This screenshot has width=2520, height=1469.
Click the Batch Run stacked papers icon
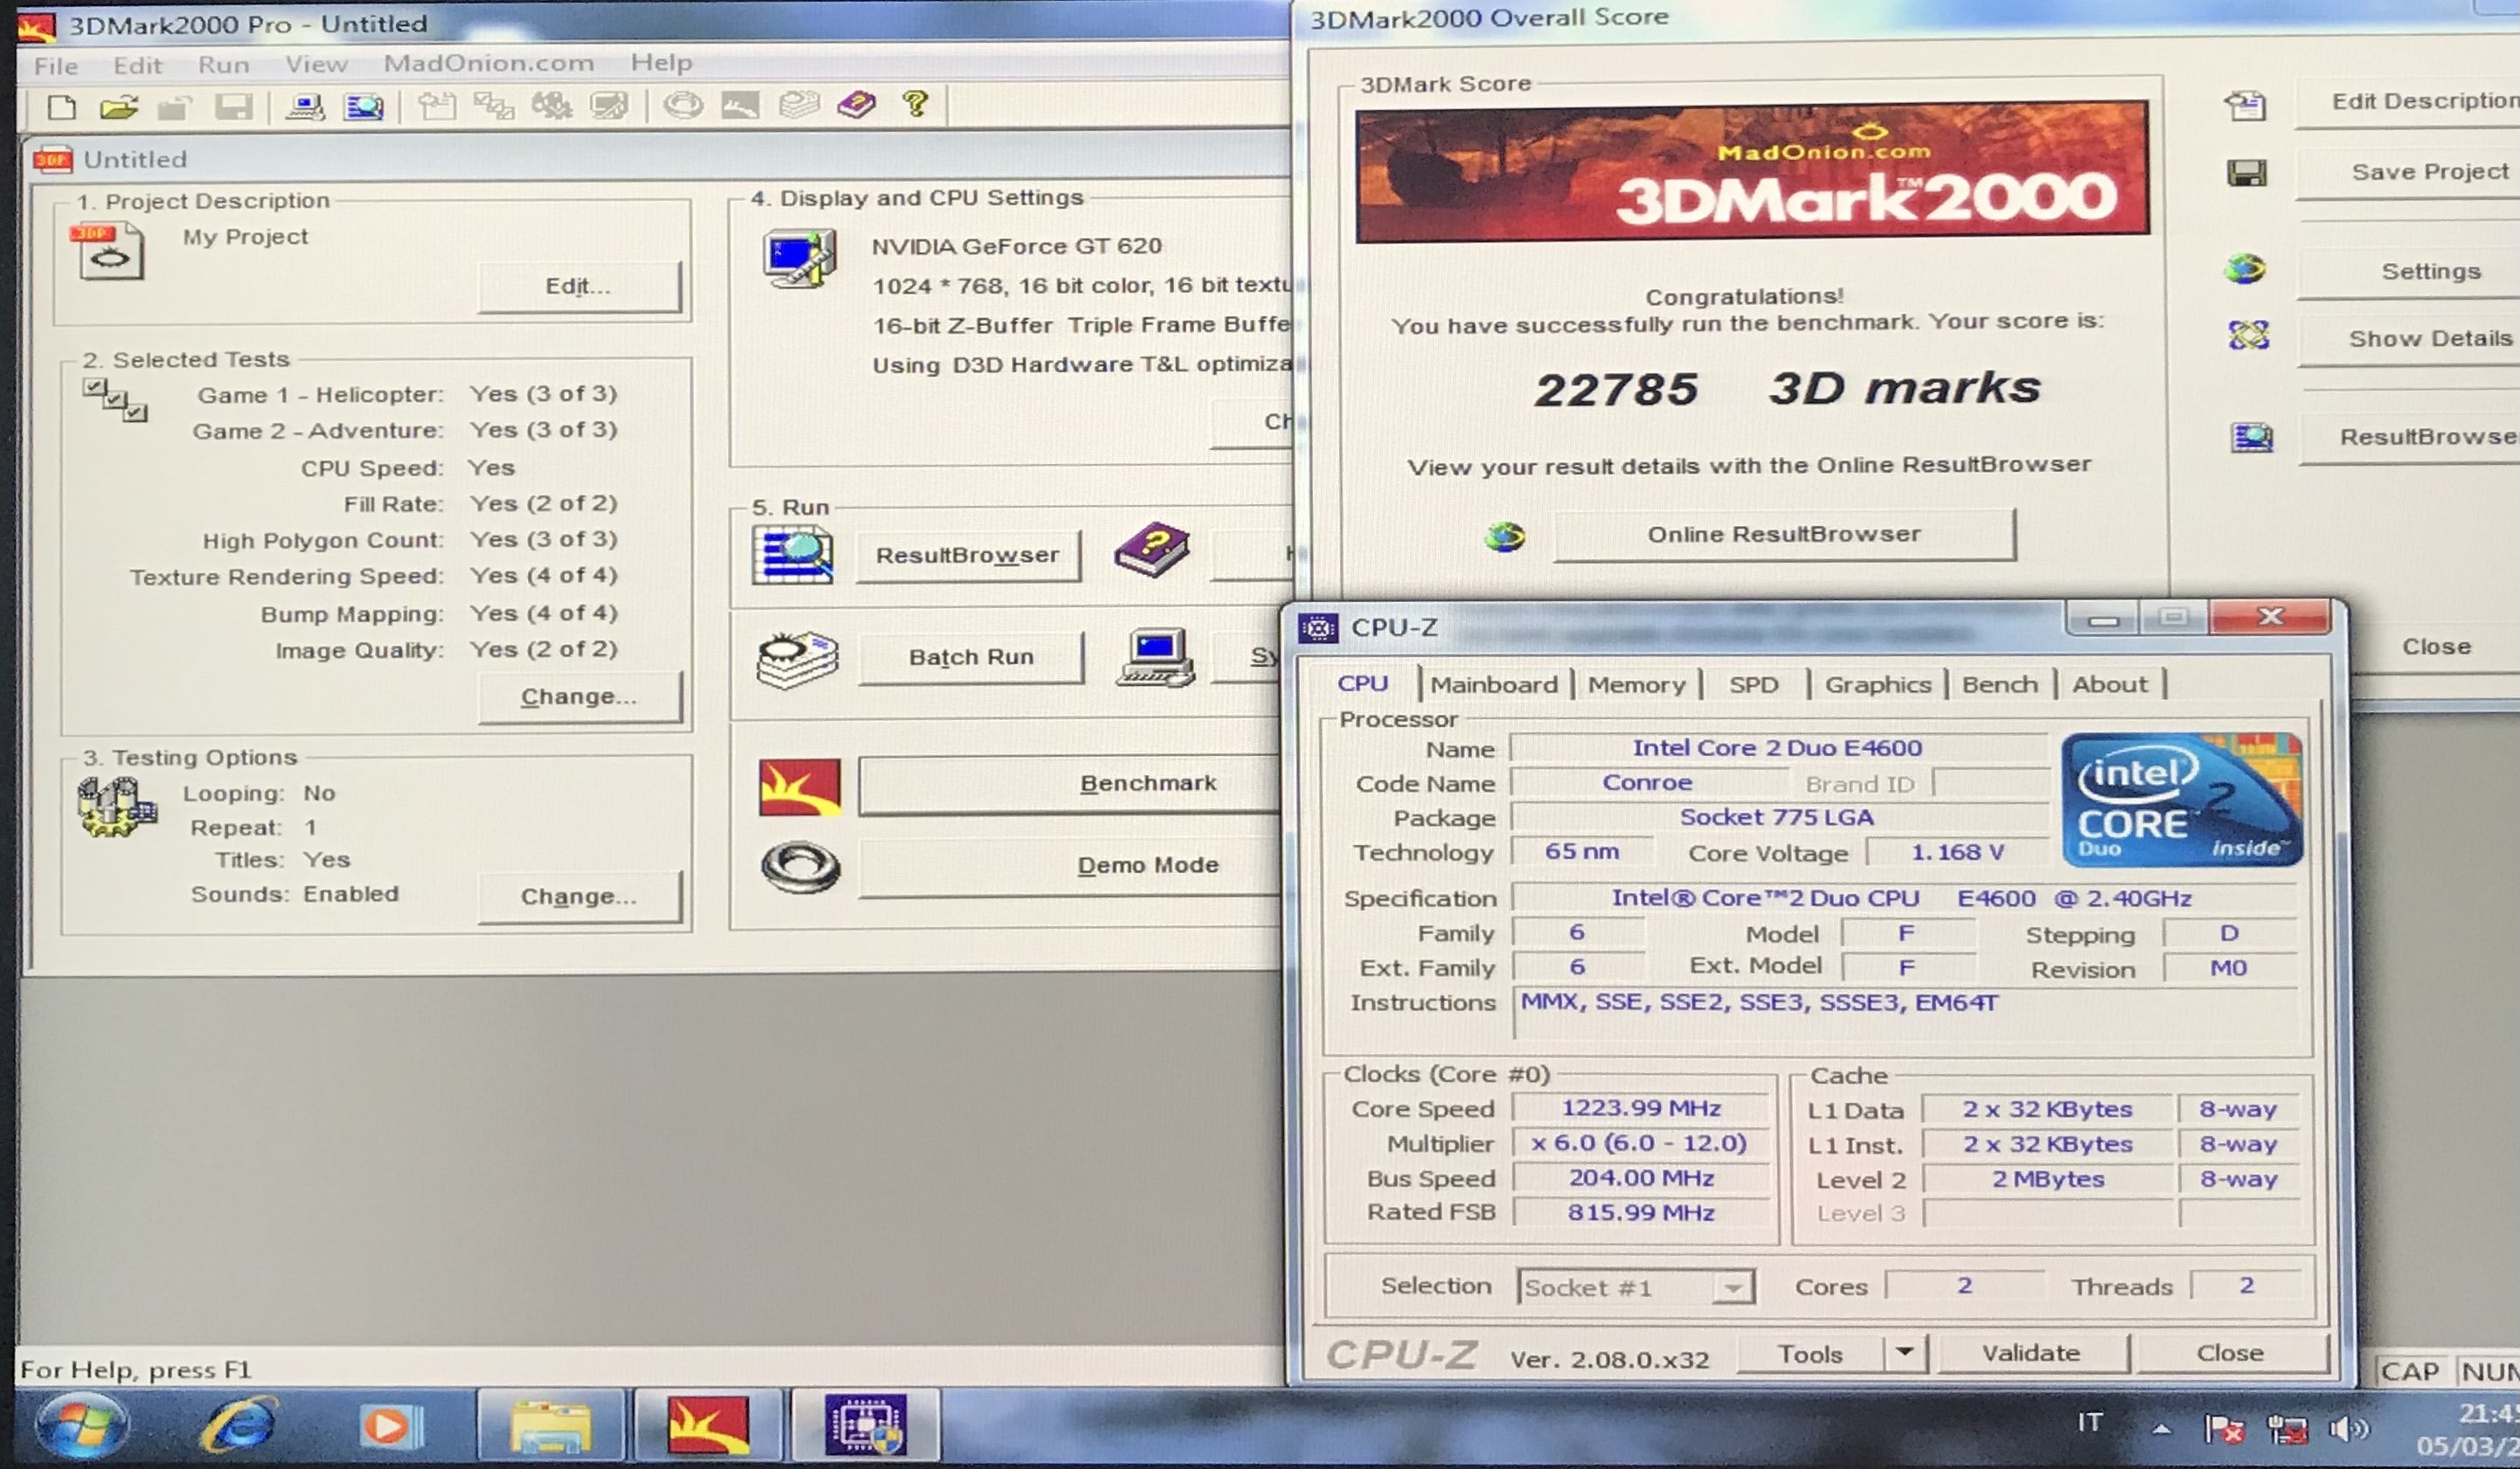[x=797, y=659]
